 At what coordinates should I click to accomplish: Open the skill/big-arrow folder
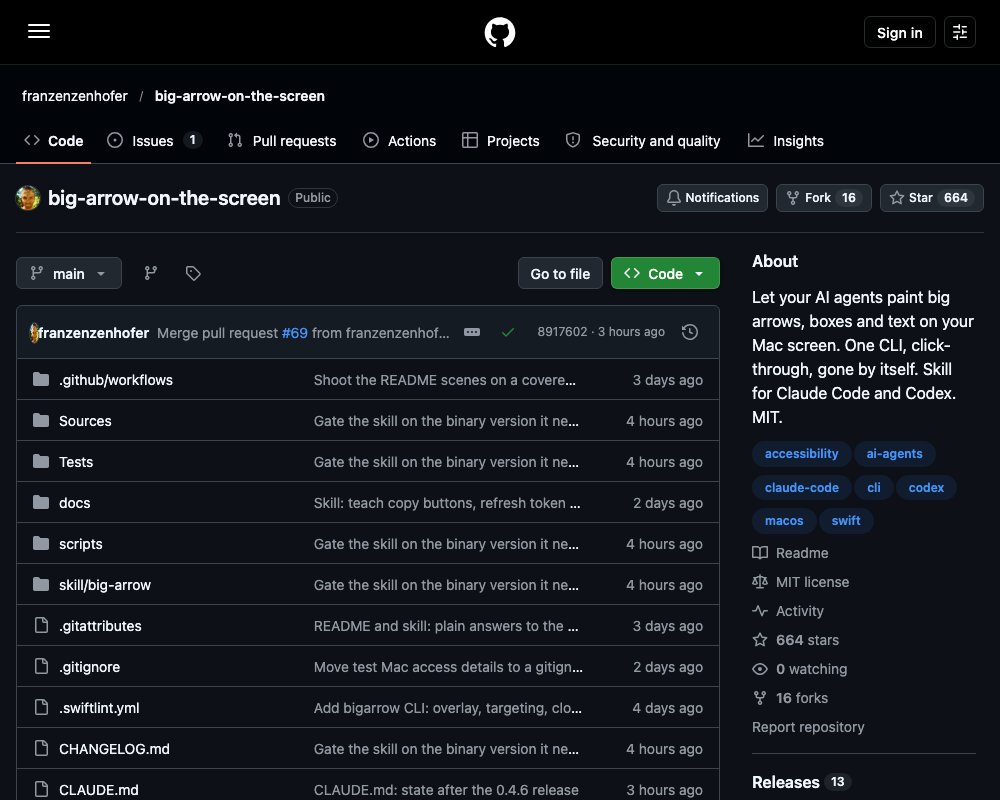tap(105, 584)
